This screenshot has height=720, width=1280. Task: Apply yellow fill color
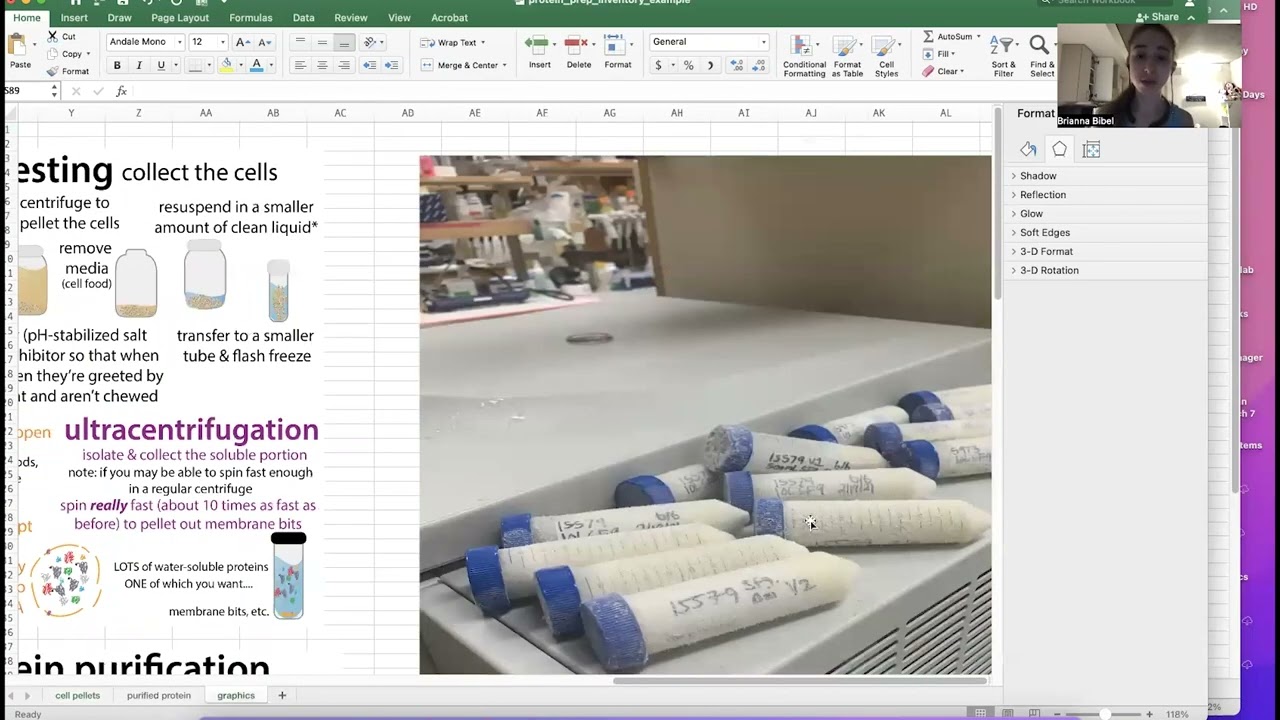coord(227,65)
